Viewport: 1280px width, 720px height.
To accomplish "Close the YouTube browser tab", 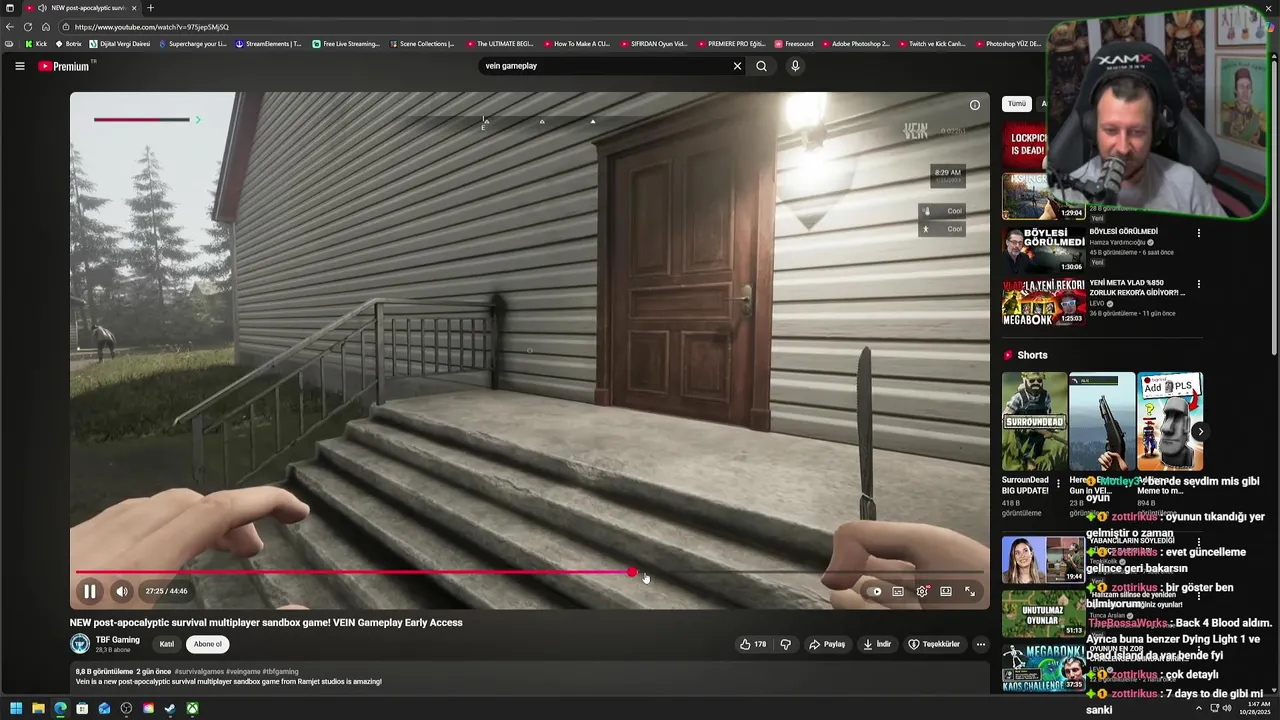I will 134,8.
